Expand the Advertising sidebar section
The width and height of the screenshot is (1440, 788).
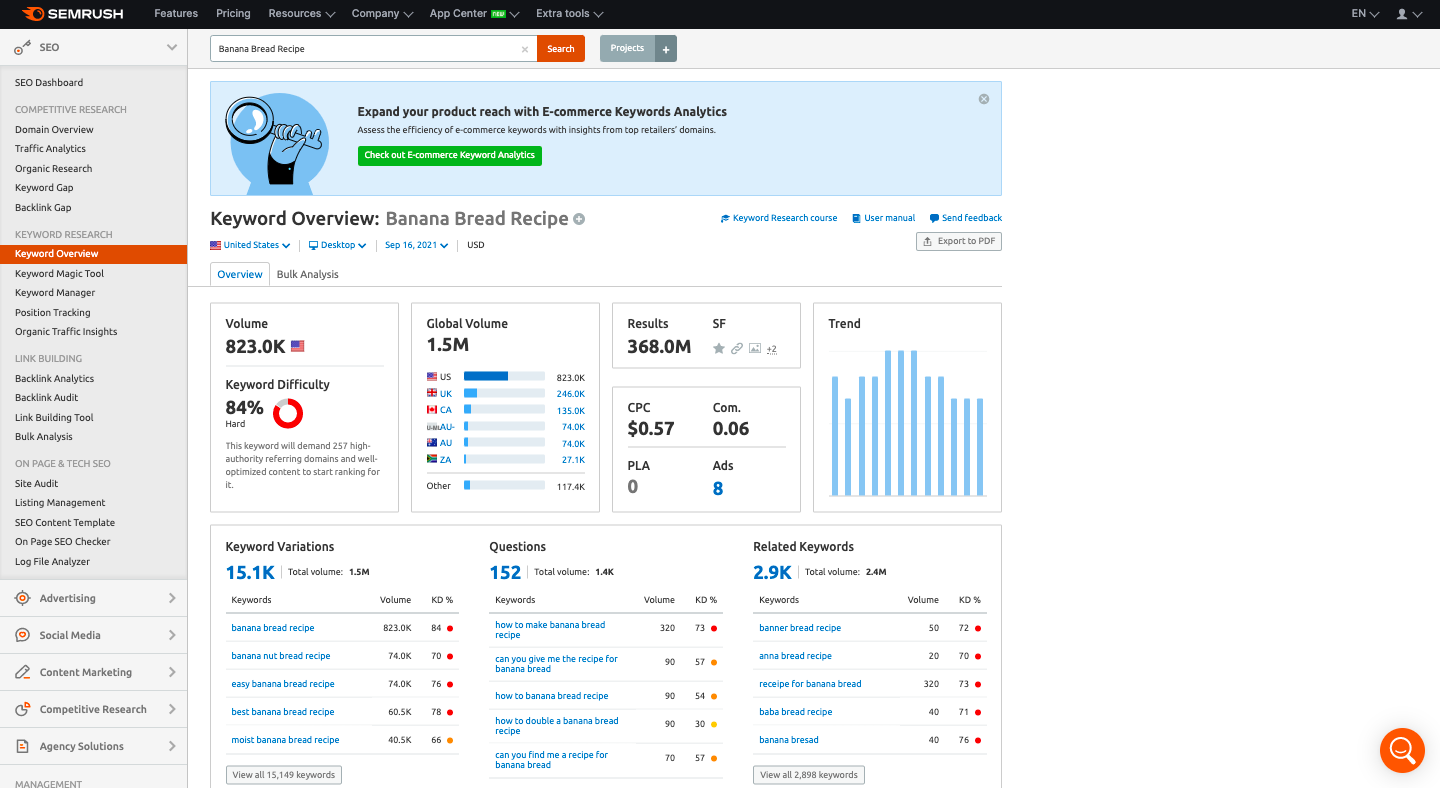pos(172,598)
